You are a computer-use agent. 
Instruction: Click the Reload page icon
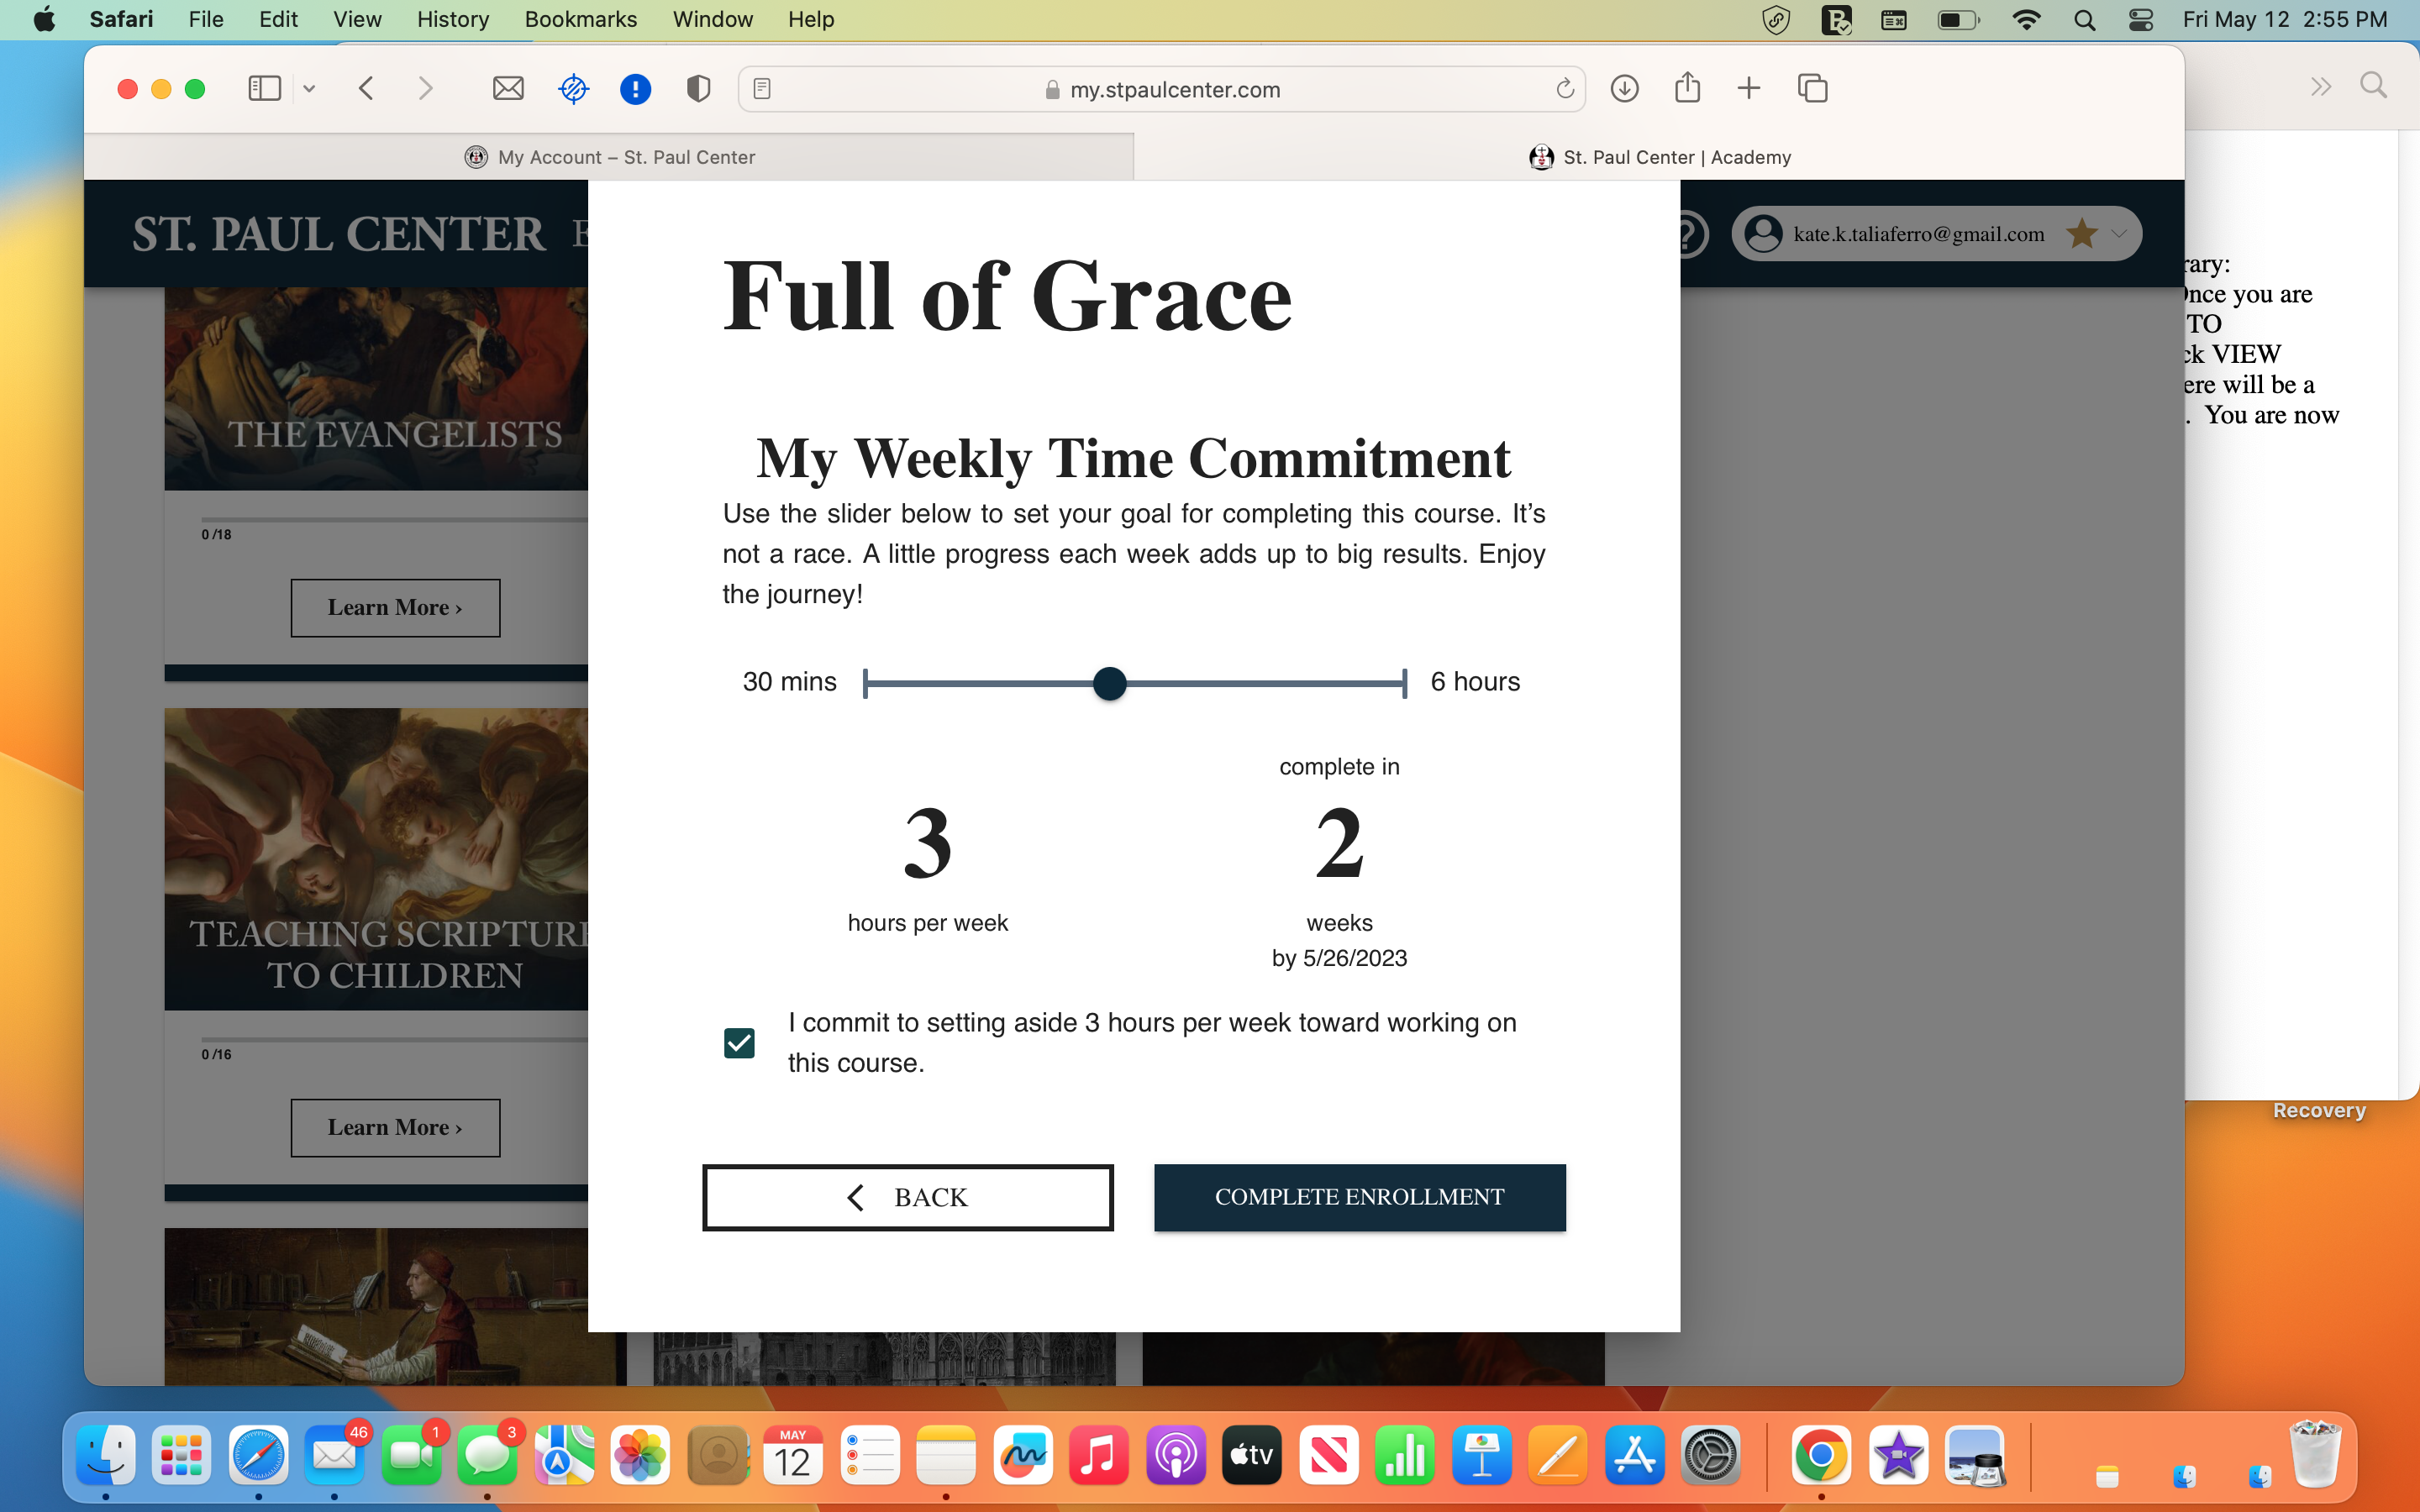point(1565,89)
